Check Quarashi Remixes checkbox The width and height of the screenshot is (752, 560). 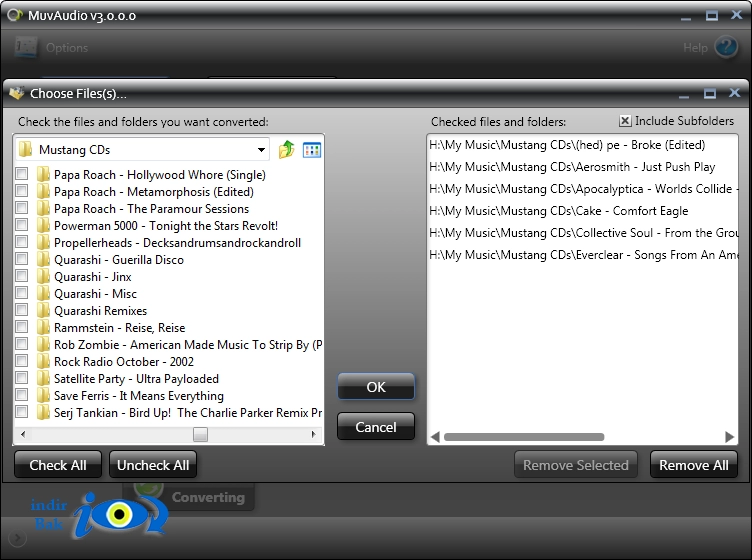22,310
